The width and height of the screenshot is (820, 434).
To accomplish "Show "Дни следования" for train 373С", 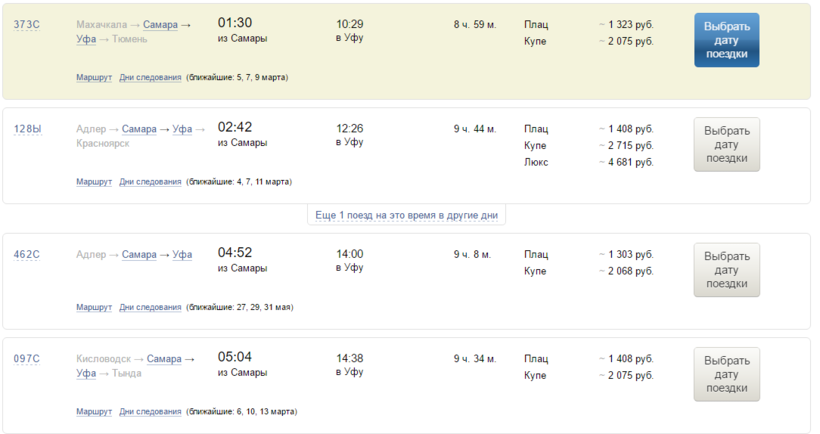I will pos(150,77).
